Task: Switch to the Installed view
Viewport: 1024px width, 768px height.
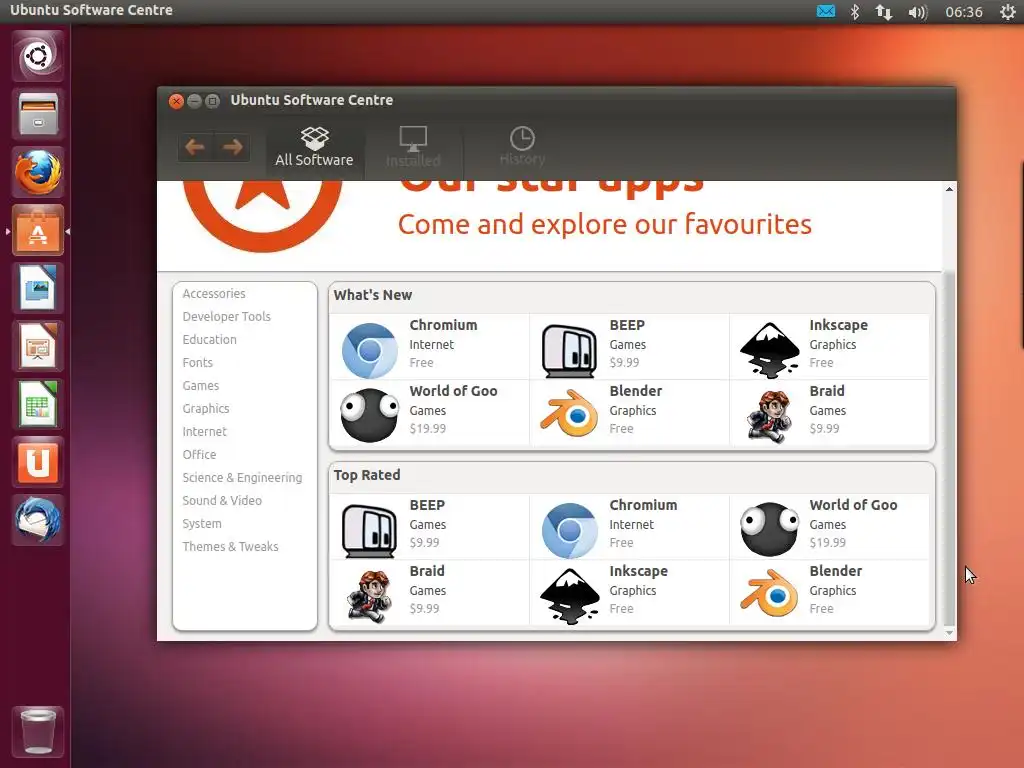Action: coord(413,148)
